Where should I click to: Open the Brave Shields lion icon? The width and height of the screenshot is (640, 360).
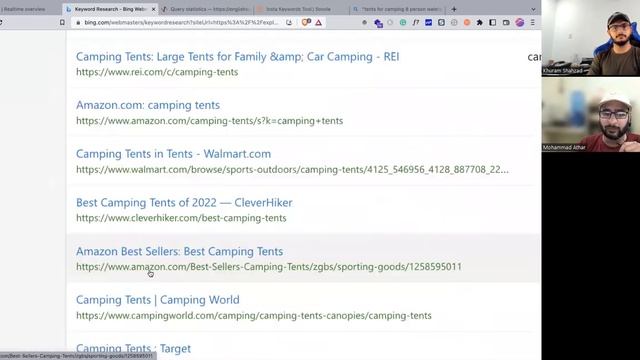point(306,22)
